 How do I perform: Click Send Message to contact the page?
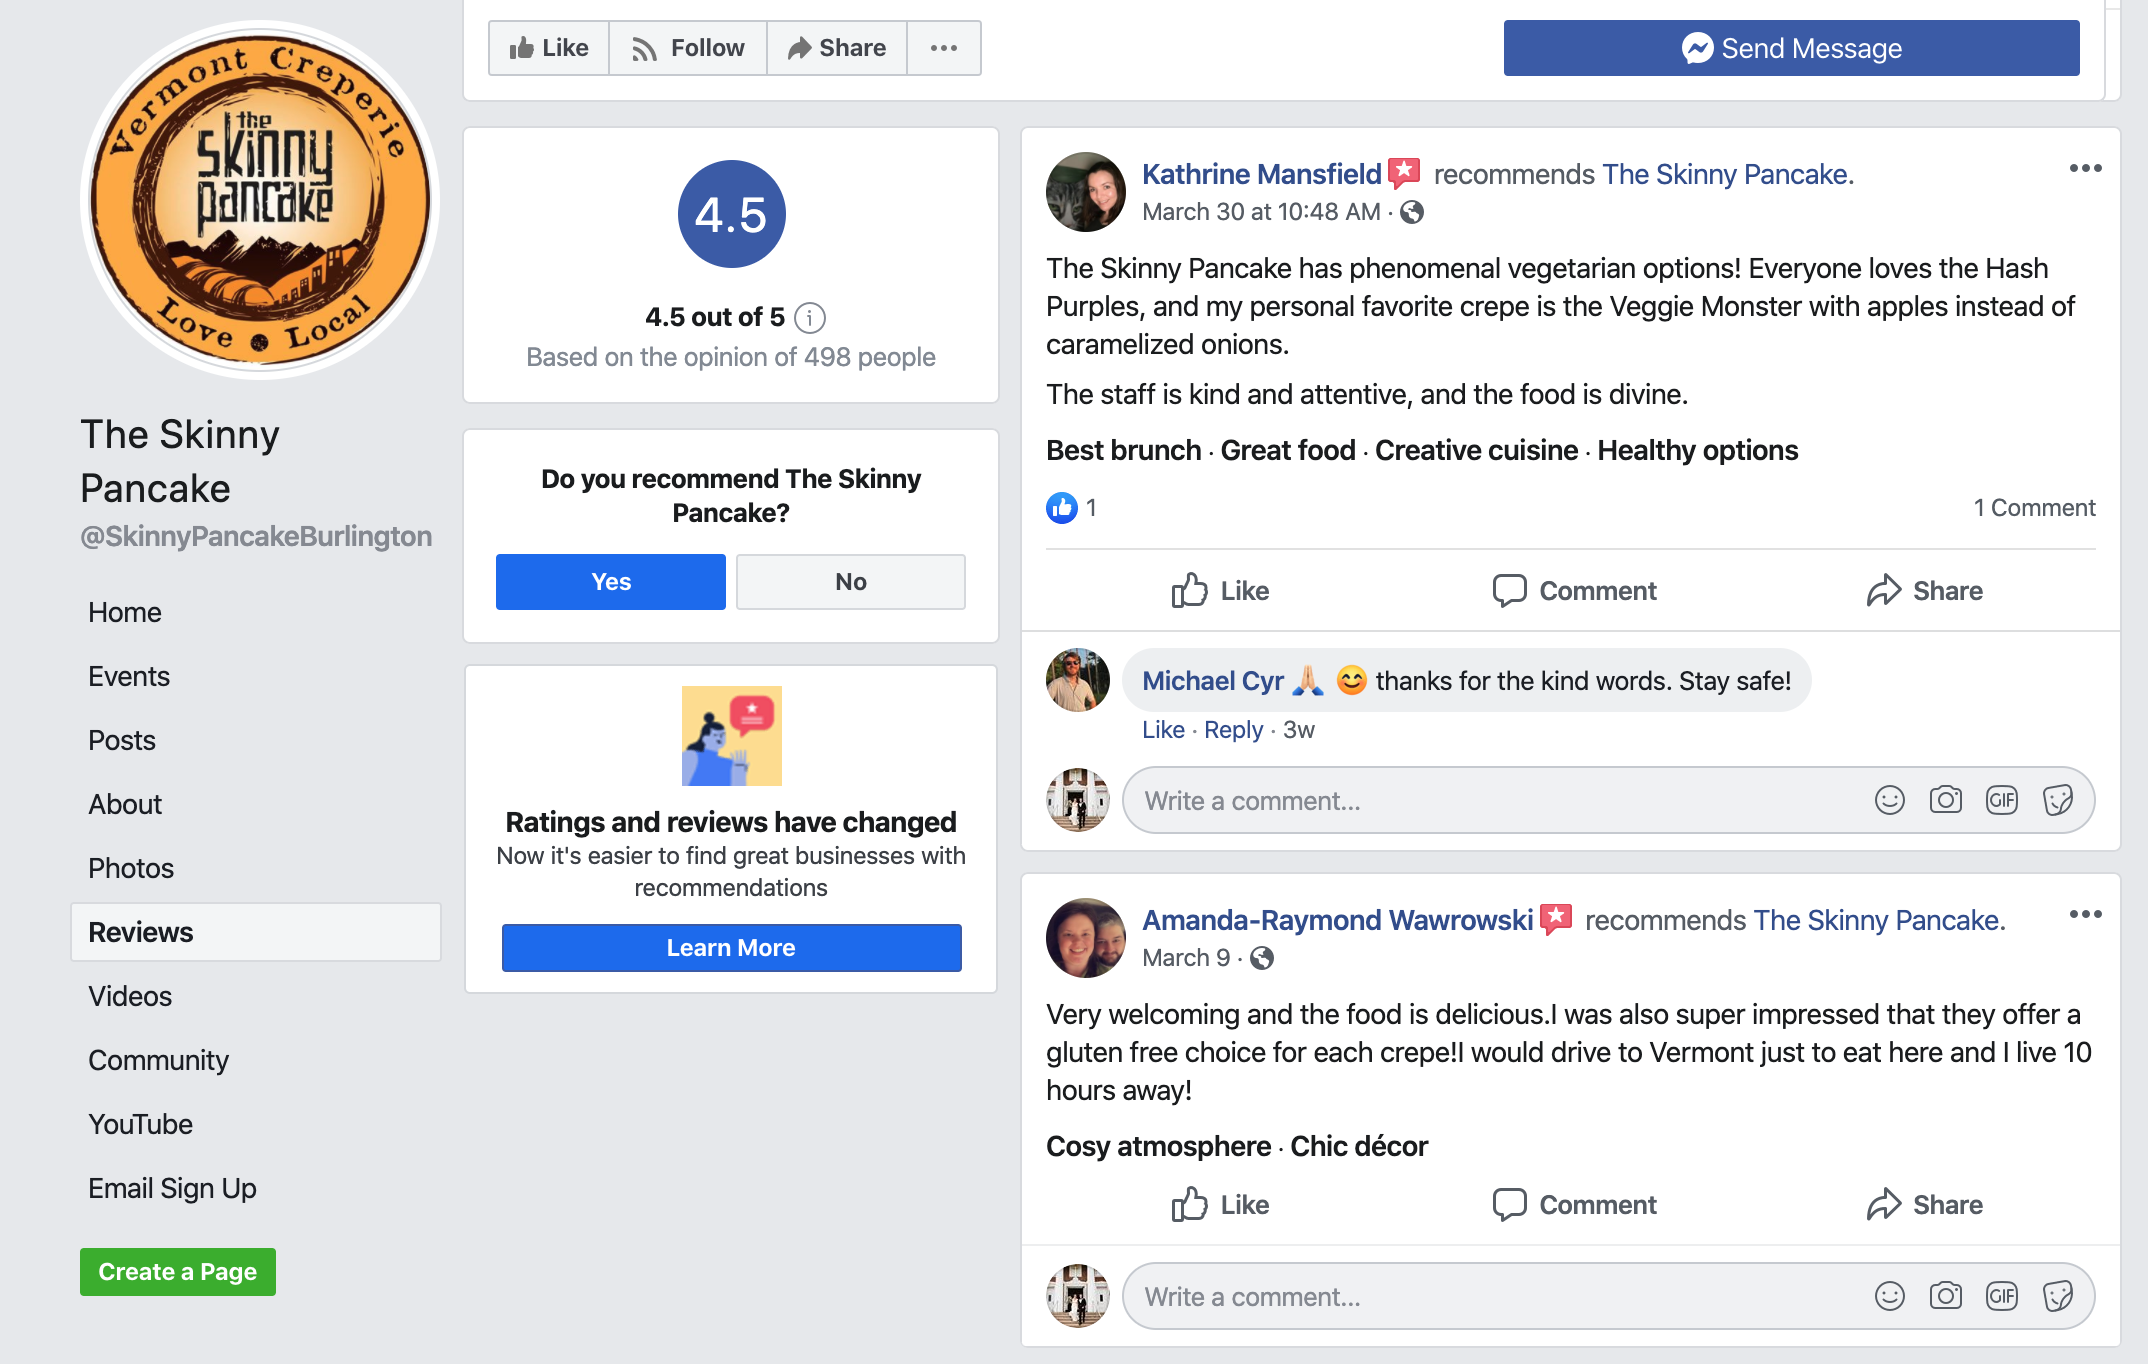pos(1789,47)
